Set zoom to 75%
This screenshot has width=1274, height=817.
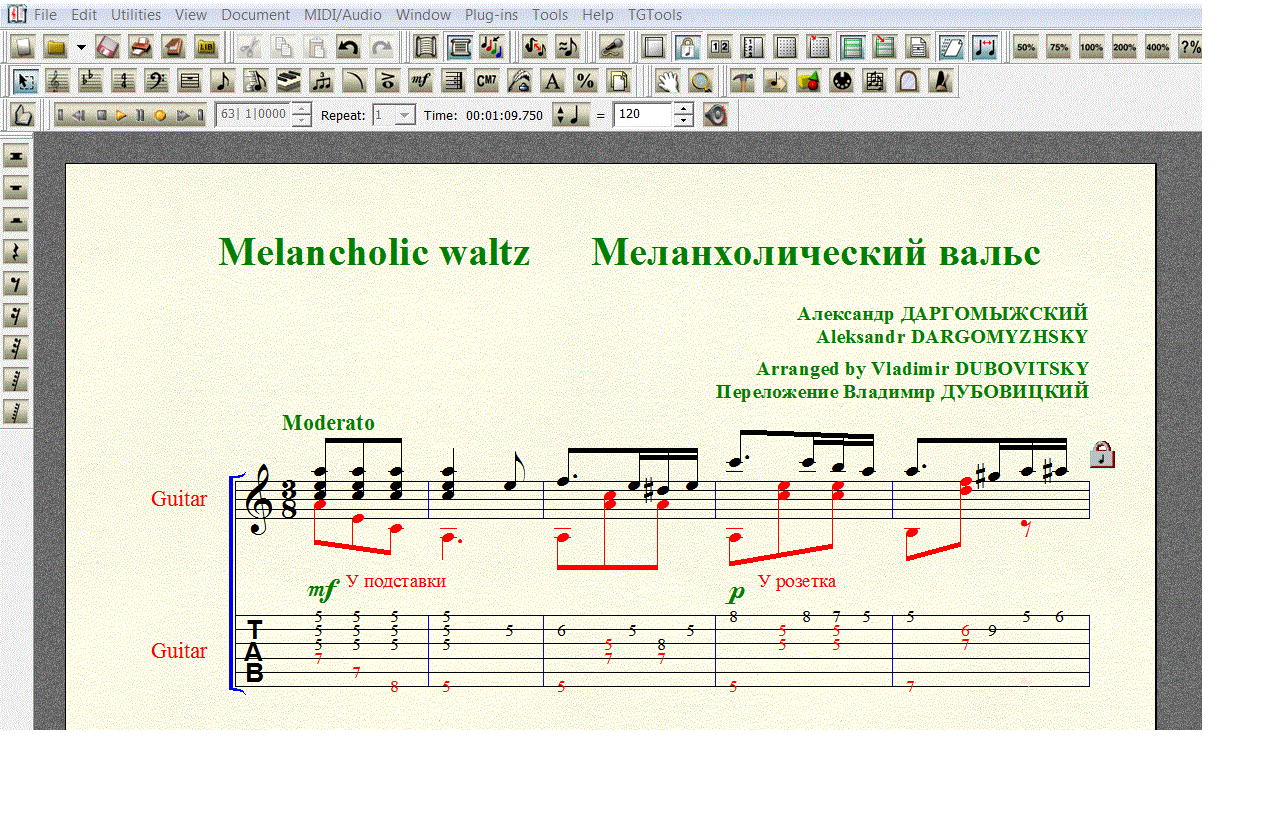[1059, 47]
